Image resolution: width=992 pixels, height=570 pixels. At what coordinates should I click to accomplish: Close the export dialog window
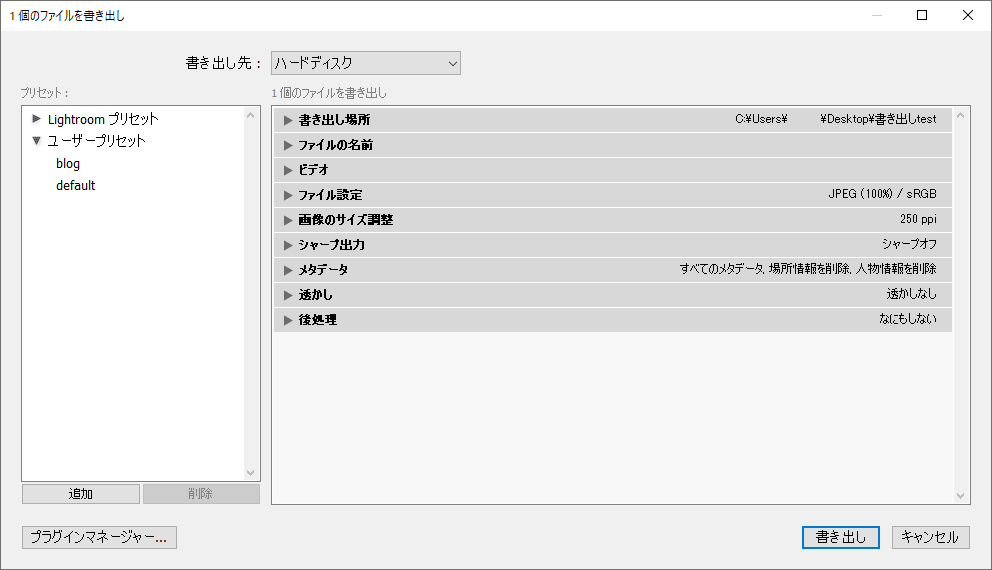point(967,15)
